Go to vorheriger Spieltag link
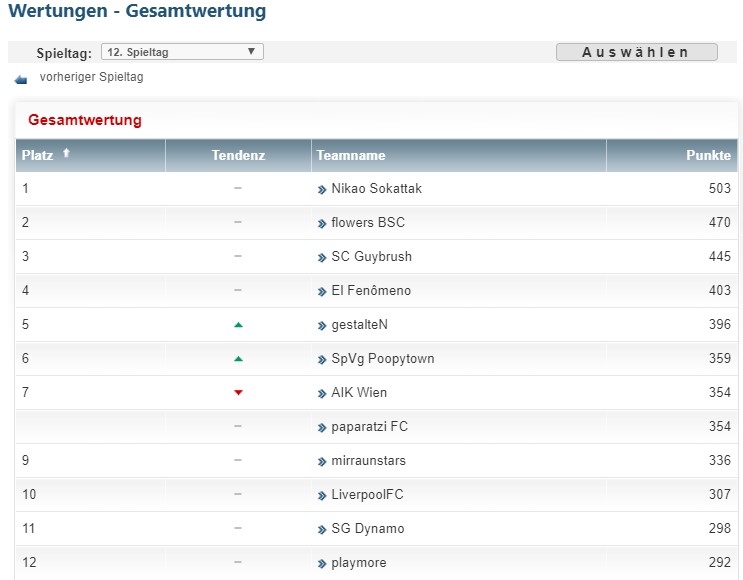The image size is (743, 580). point(91,77)
